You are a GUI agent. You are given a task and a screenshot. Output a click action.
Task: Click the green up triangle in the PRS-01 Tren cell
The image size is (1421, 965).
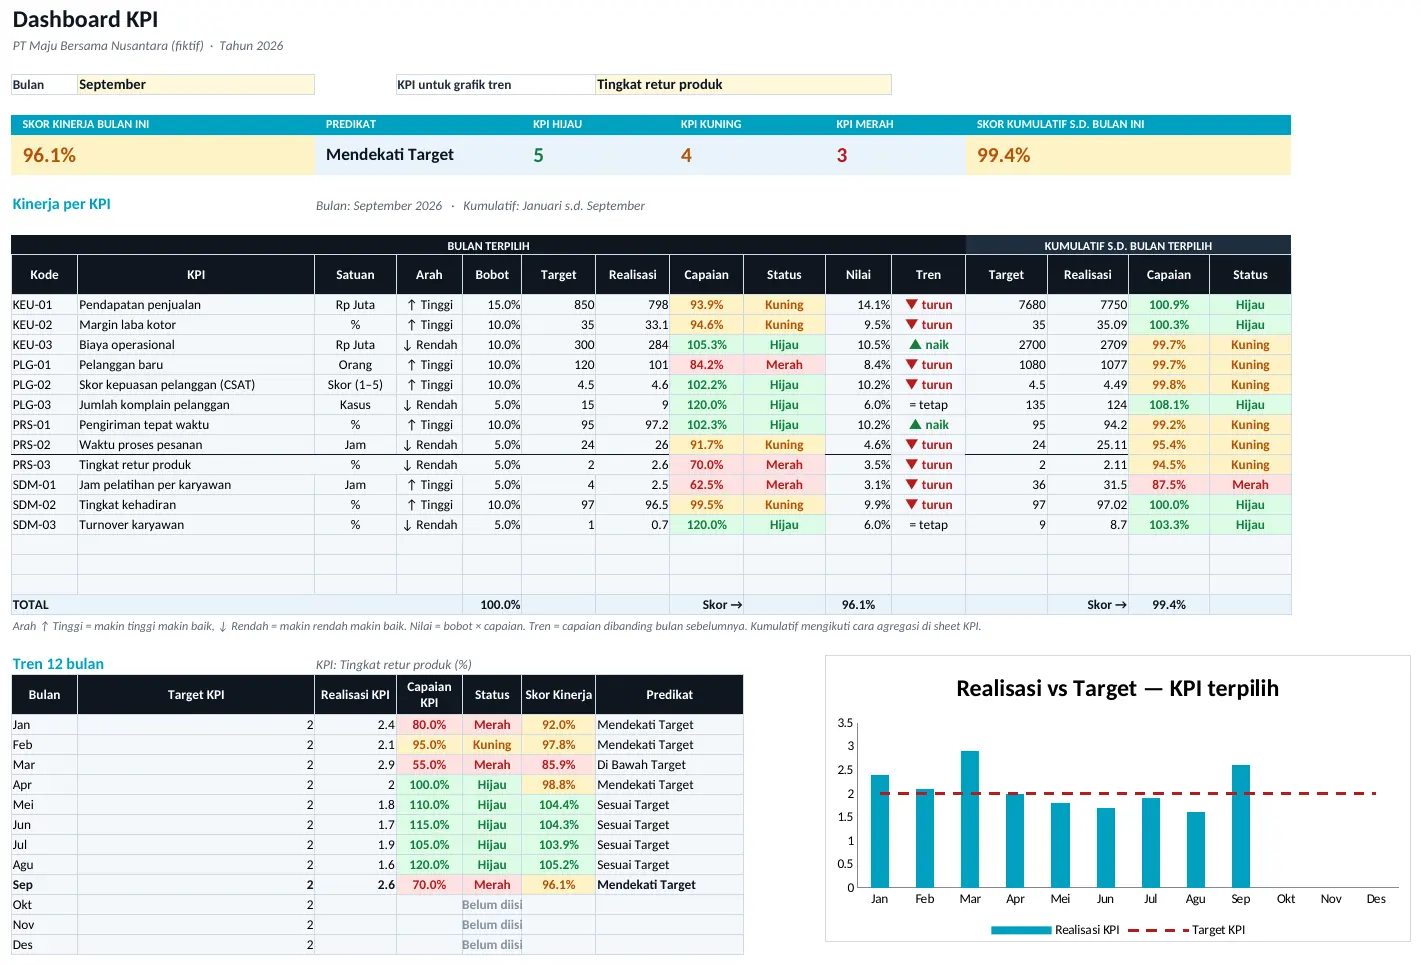[x=915, y=424]
